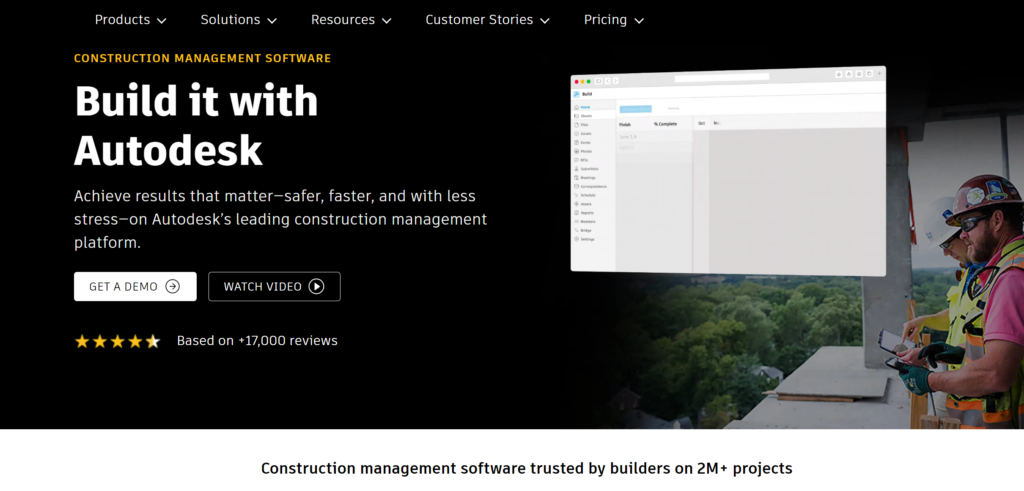The image size is (1024, 491).
Task: Click the five-star rating icons
Action: click(117, 341)
